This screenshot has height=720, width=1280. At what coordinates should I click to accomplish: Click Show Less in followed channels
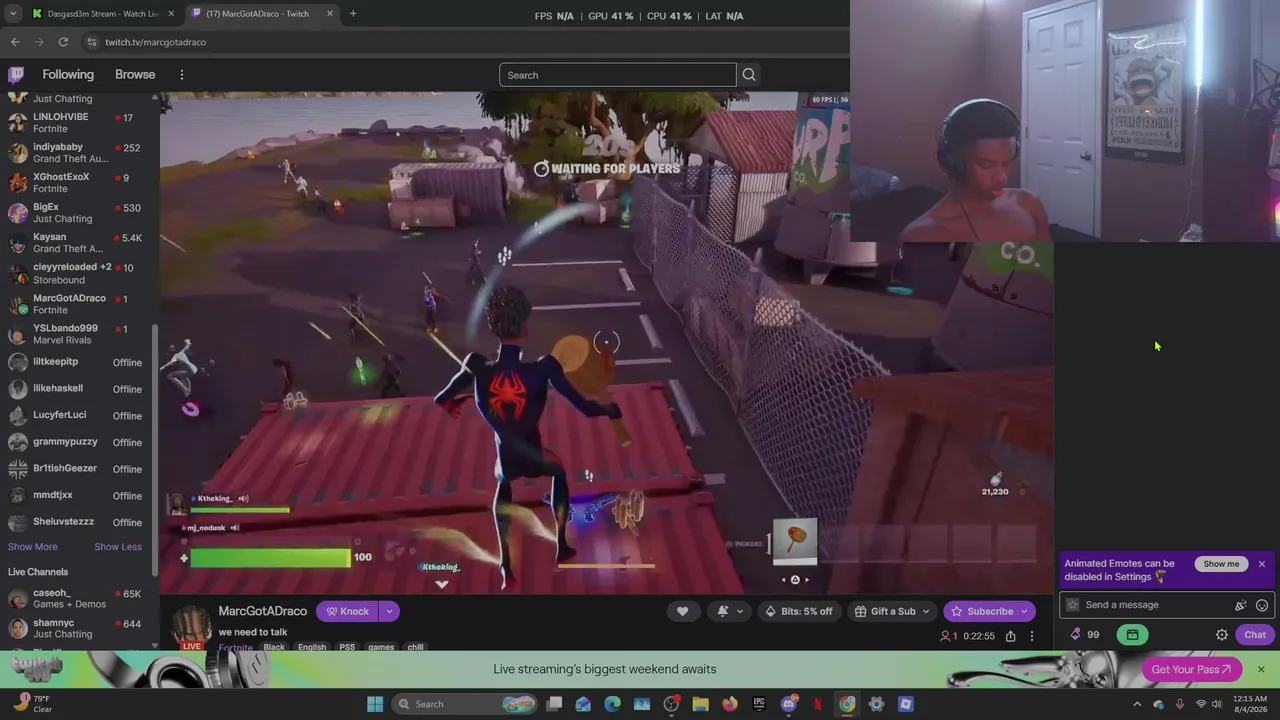[x=118, y=547]
